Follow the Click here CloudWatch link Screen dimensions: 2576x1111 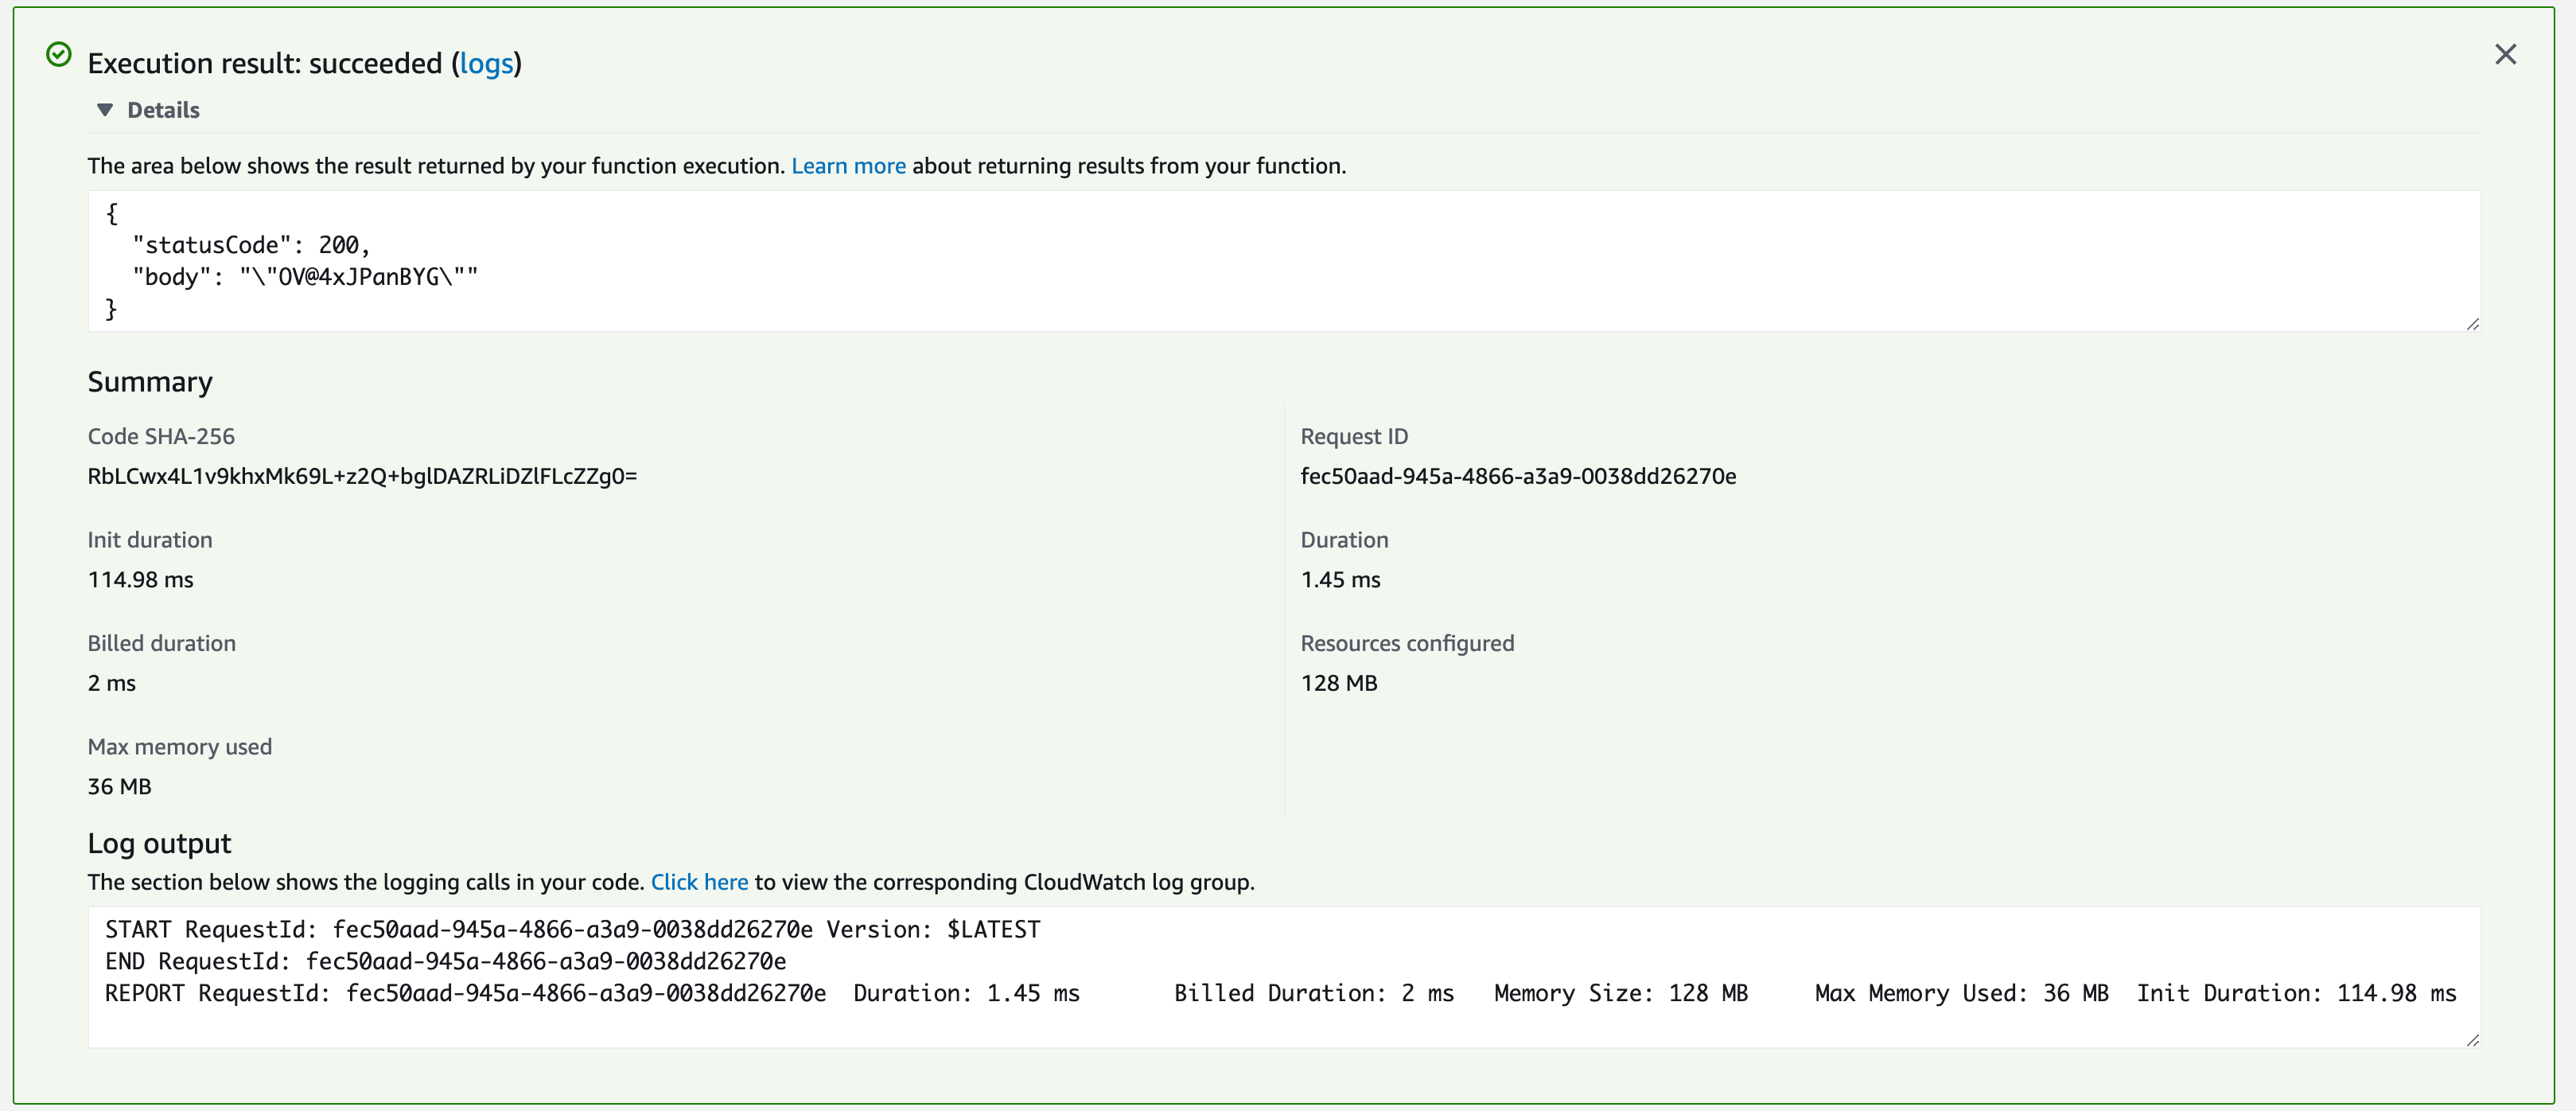tap(699, 882)
